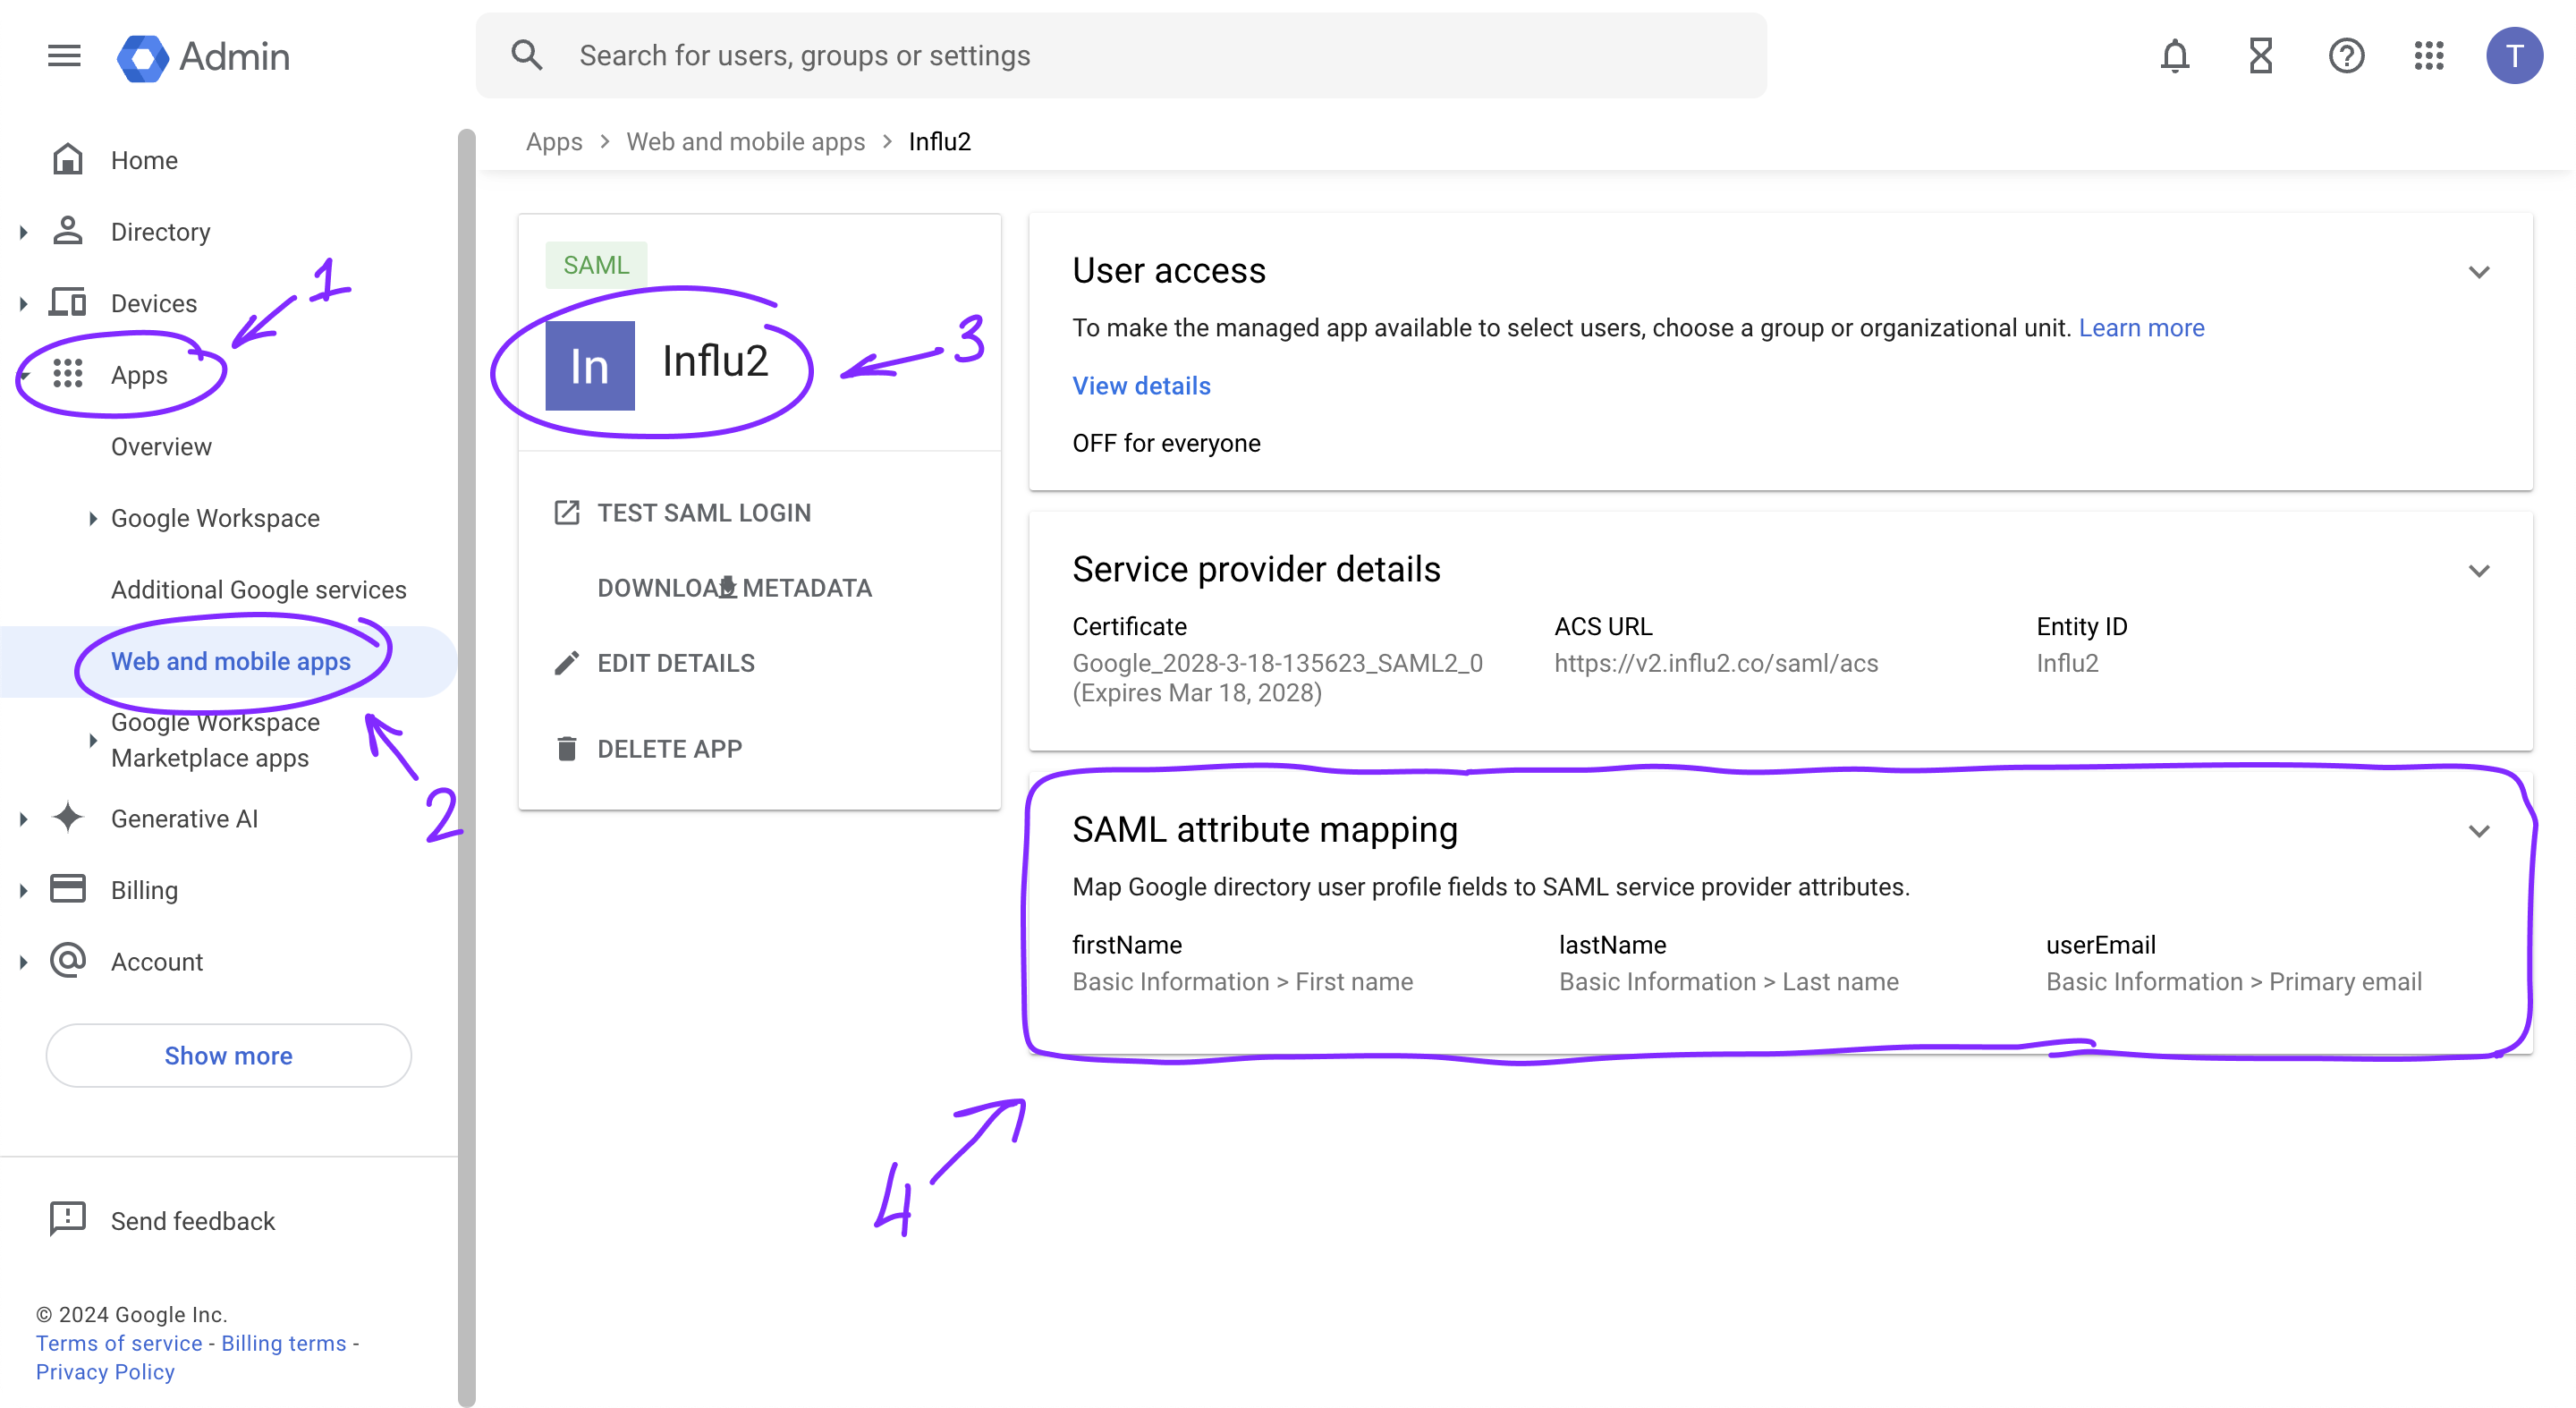Click the userEmail attribute mapping
Viewport: 2576px width, 1408px height.
(x=2234, y=963)
